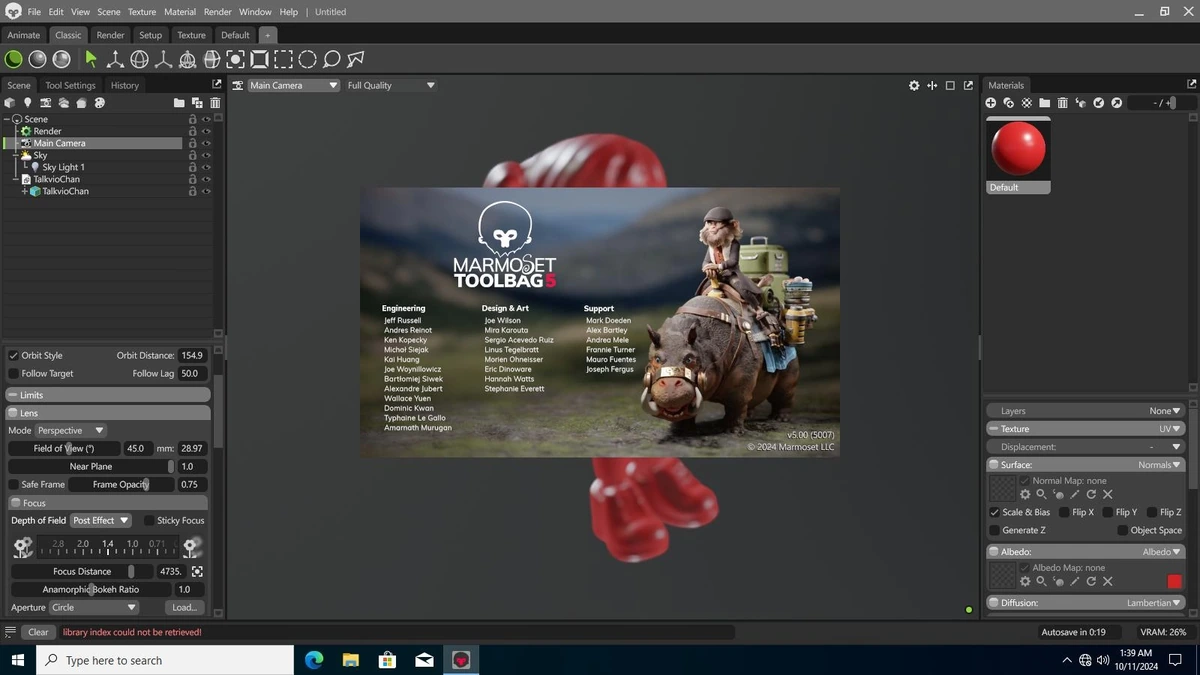
Task: Open the Texture menu
Action: point(142,12)
